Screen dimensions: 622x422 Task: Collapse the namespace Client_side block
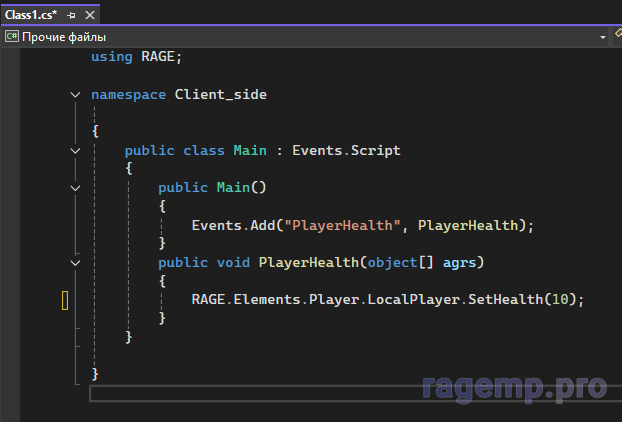pos(76,94)
